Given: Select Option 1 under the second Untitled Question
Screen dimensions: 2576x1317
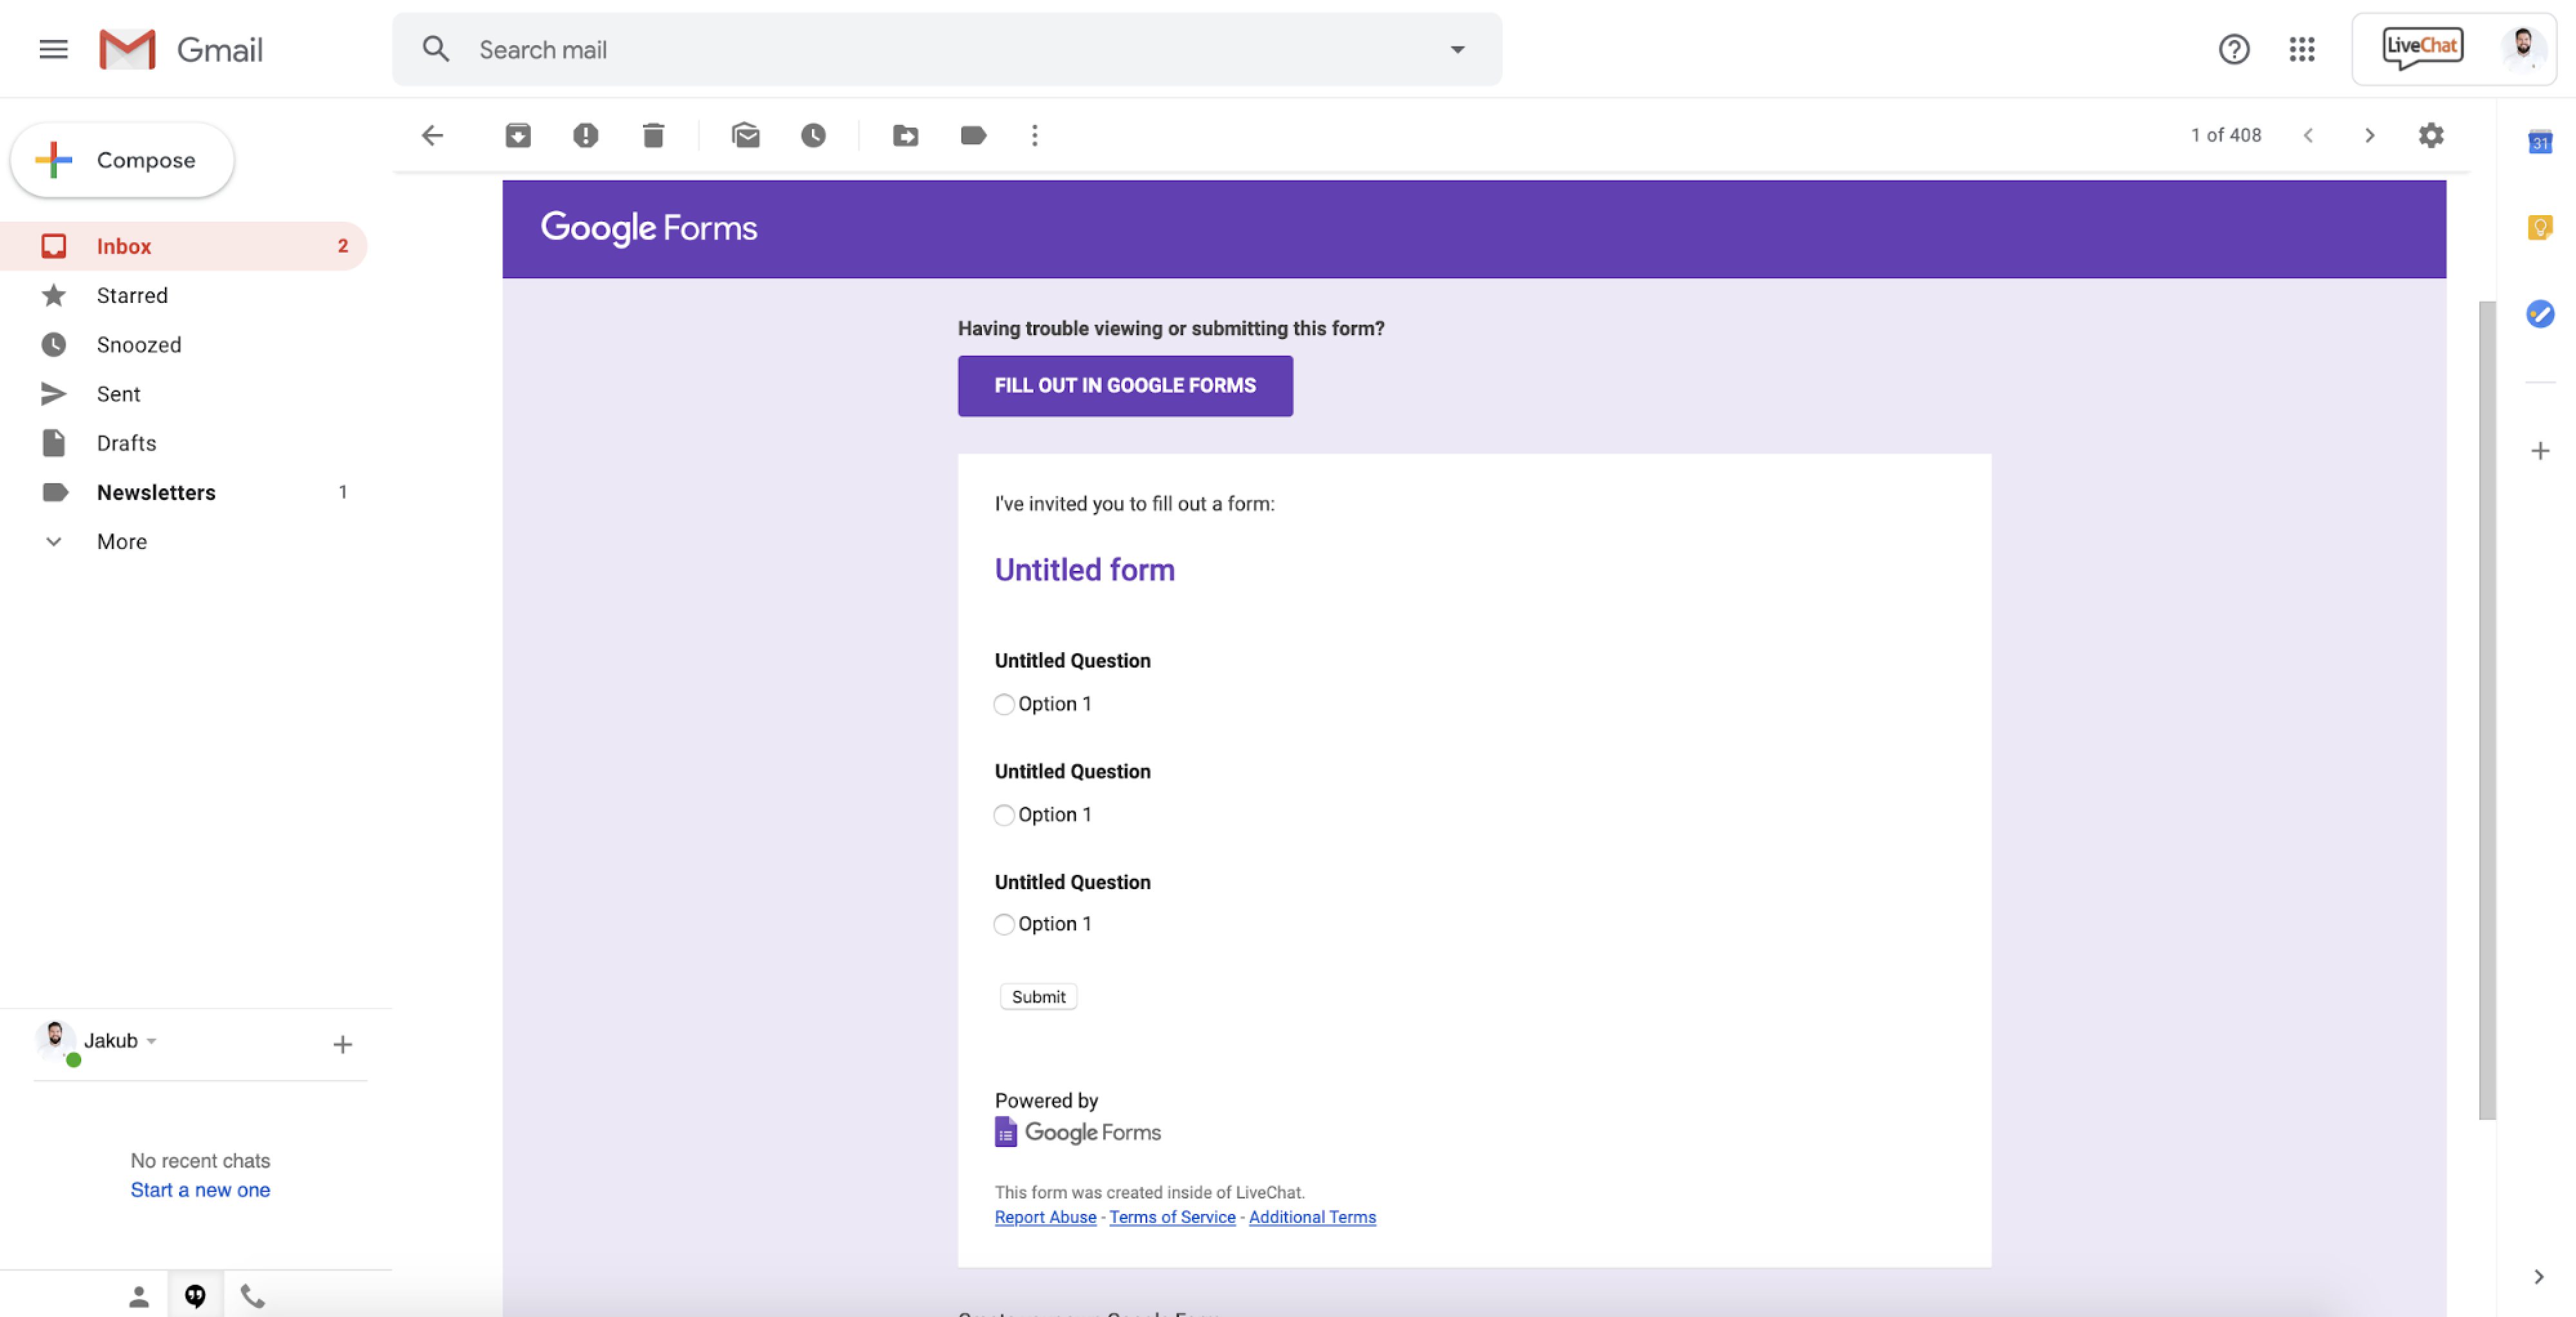Looking at the screenshot, I should [x=1004, y=815].
